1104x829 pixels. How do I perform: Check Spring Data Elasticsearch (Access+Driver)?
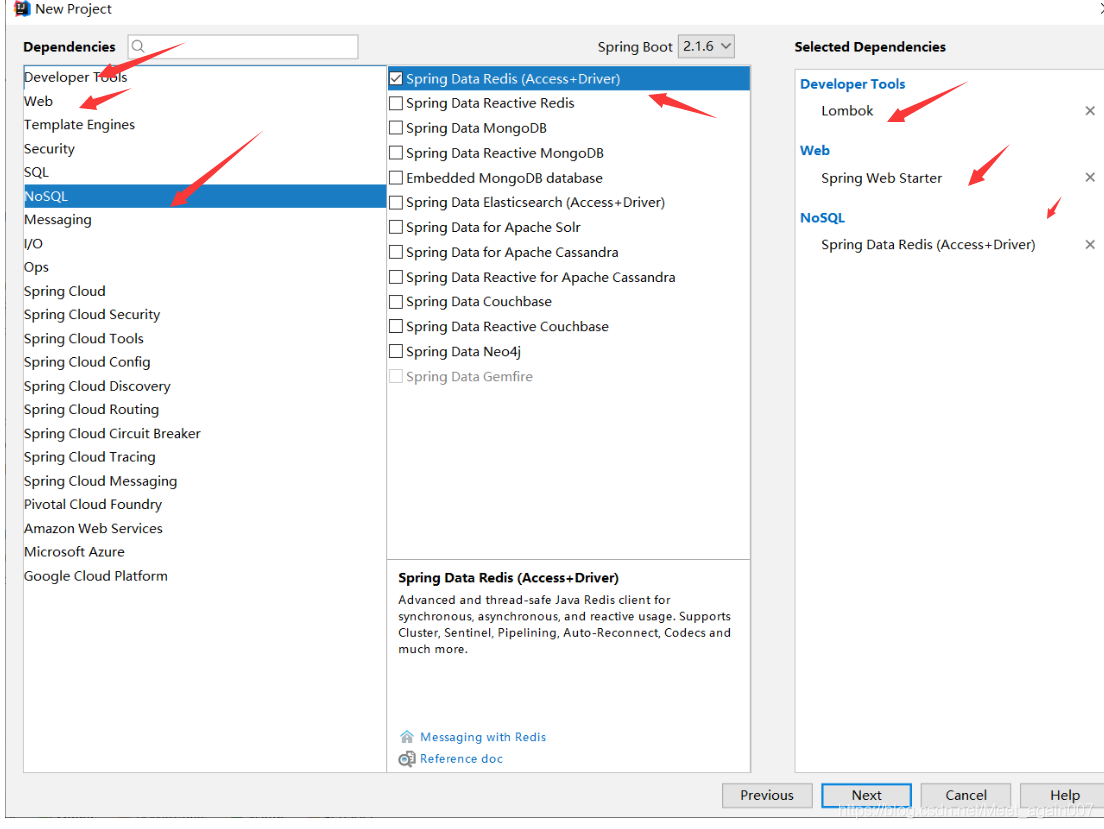tap(396, 202)
